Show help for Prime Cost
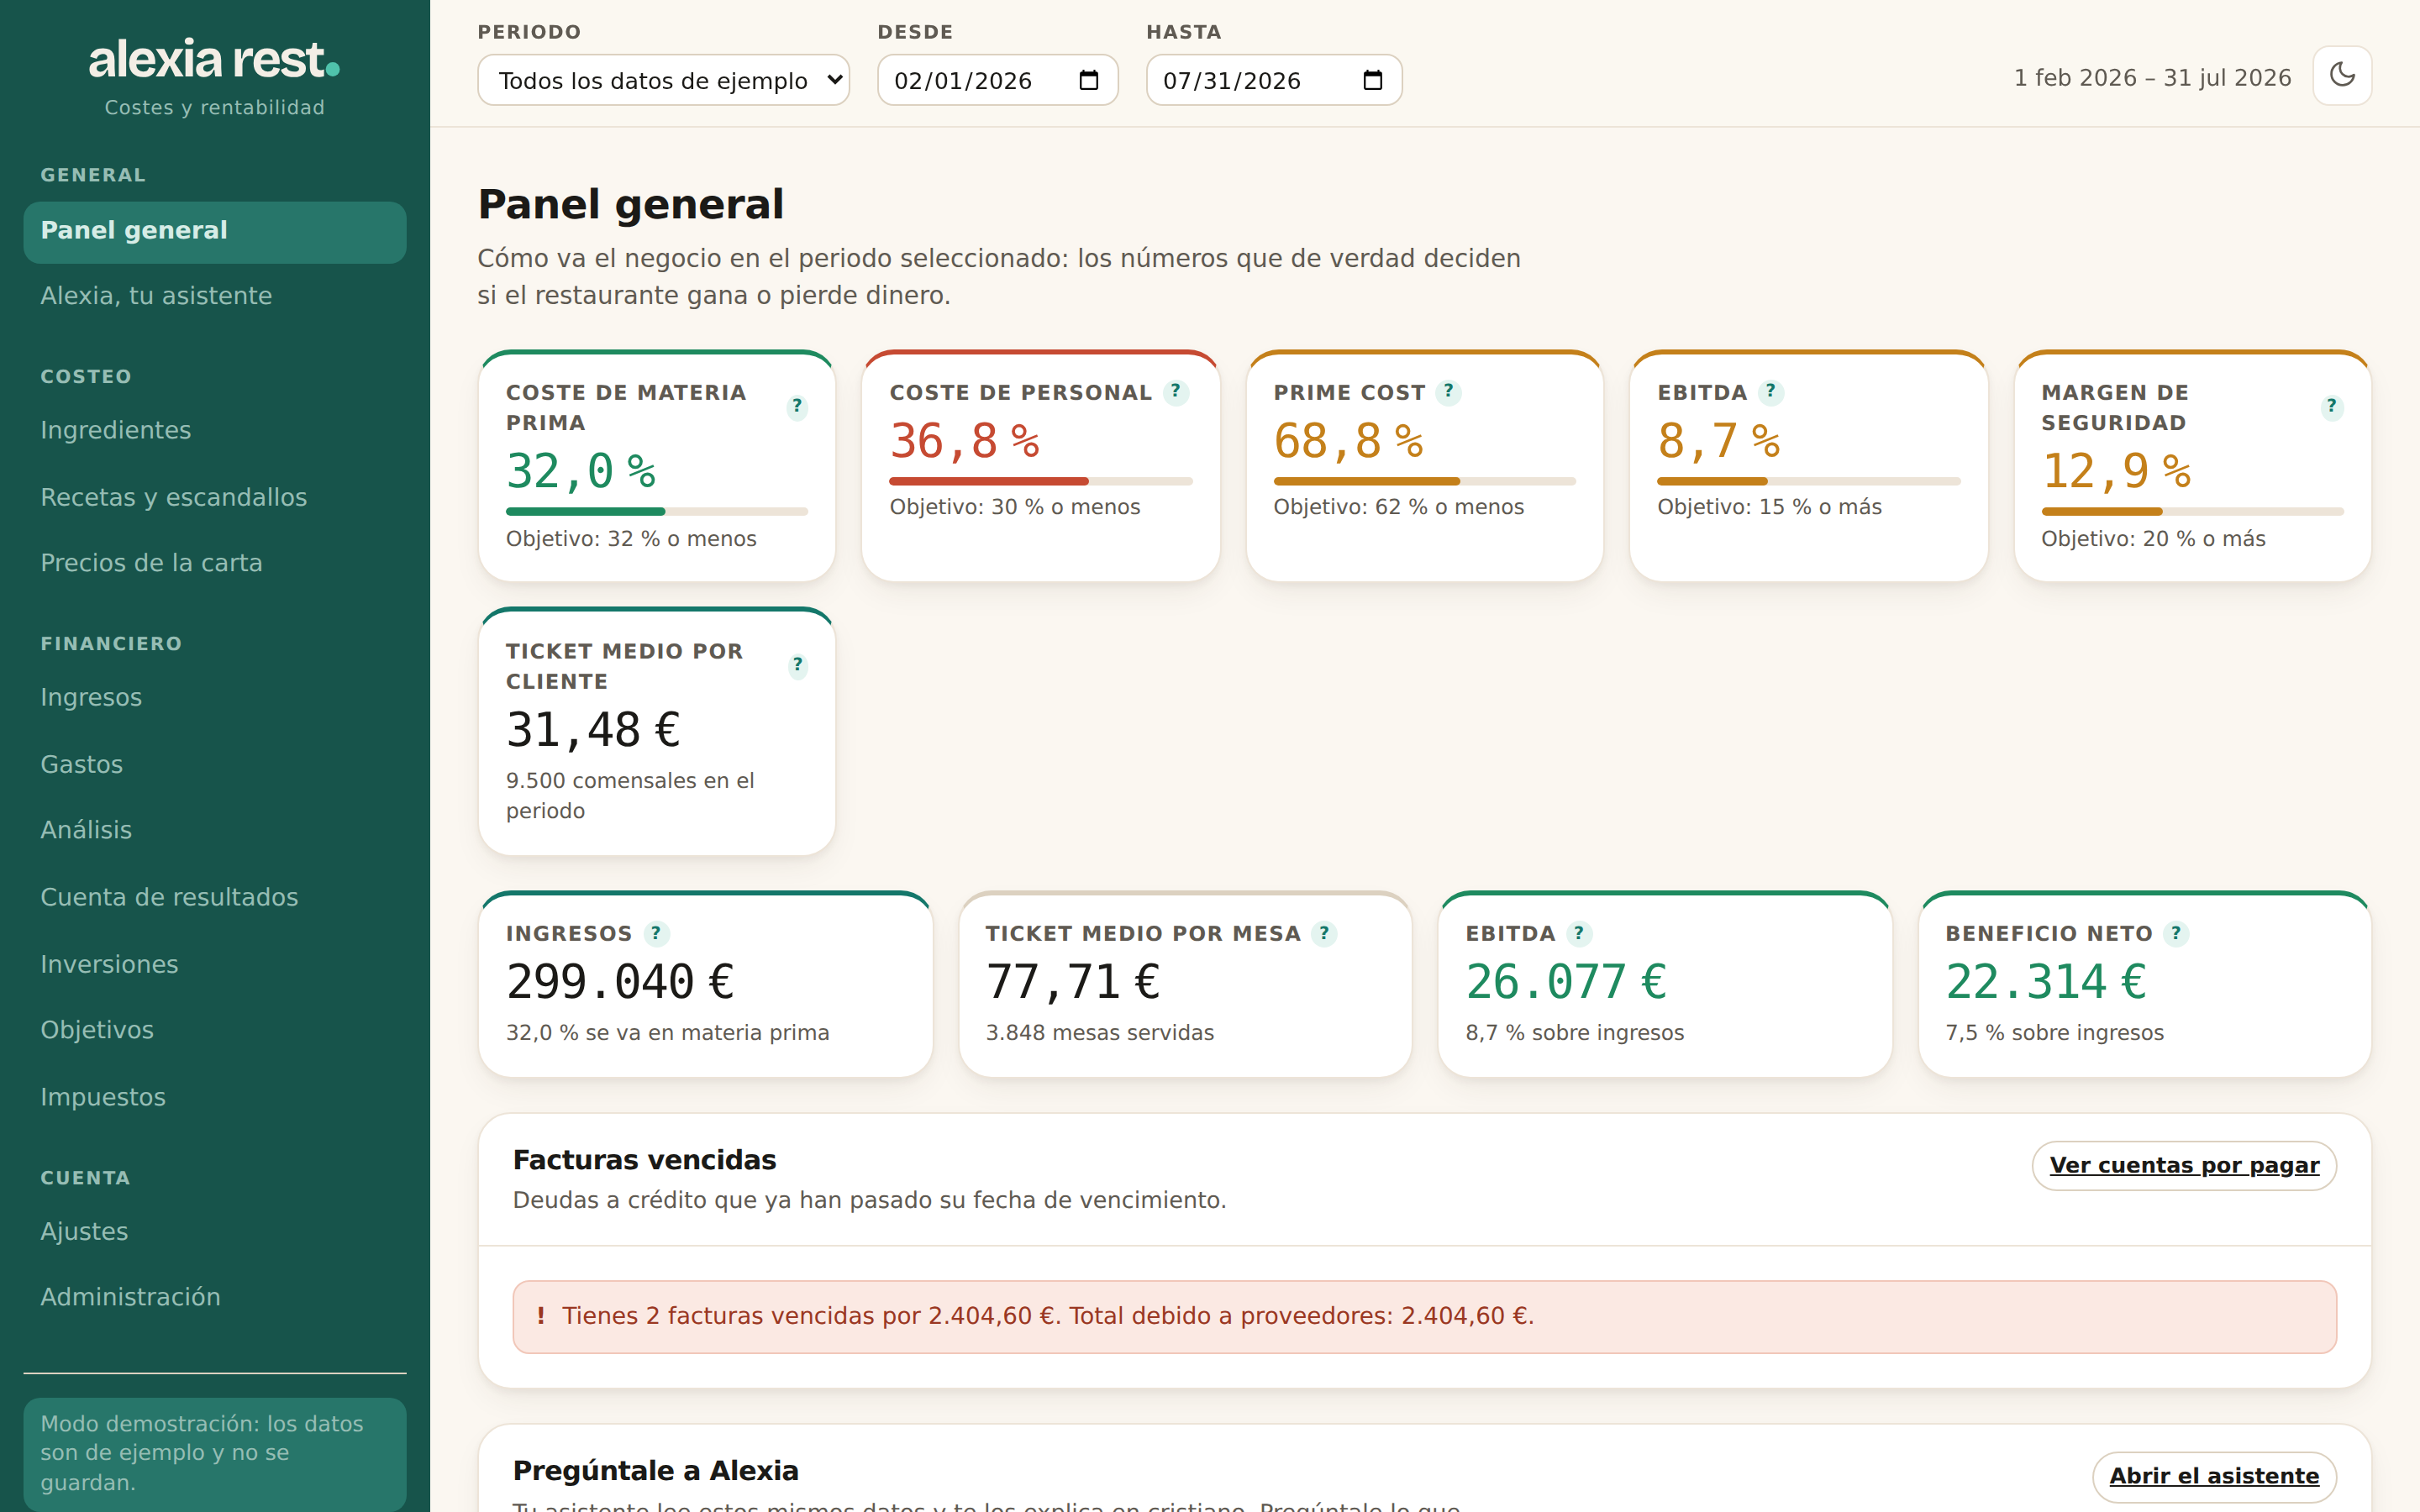2420x1512 pixels. pos(1448,392)
